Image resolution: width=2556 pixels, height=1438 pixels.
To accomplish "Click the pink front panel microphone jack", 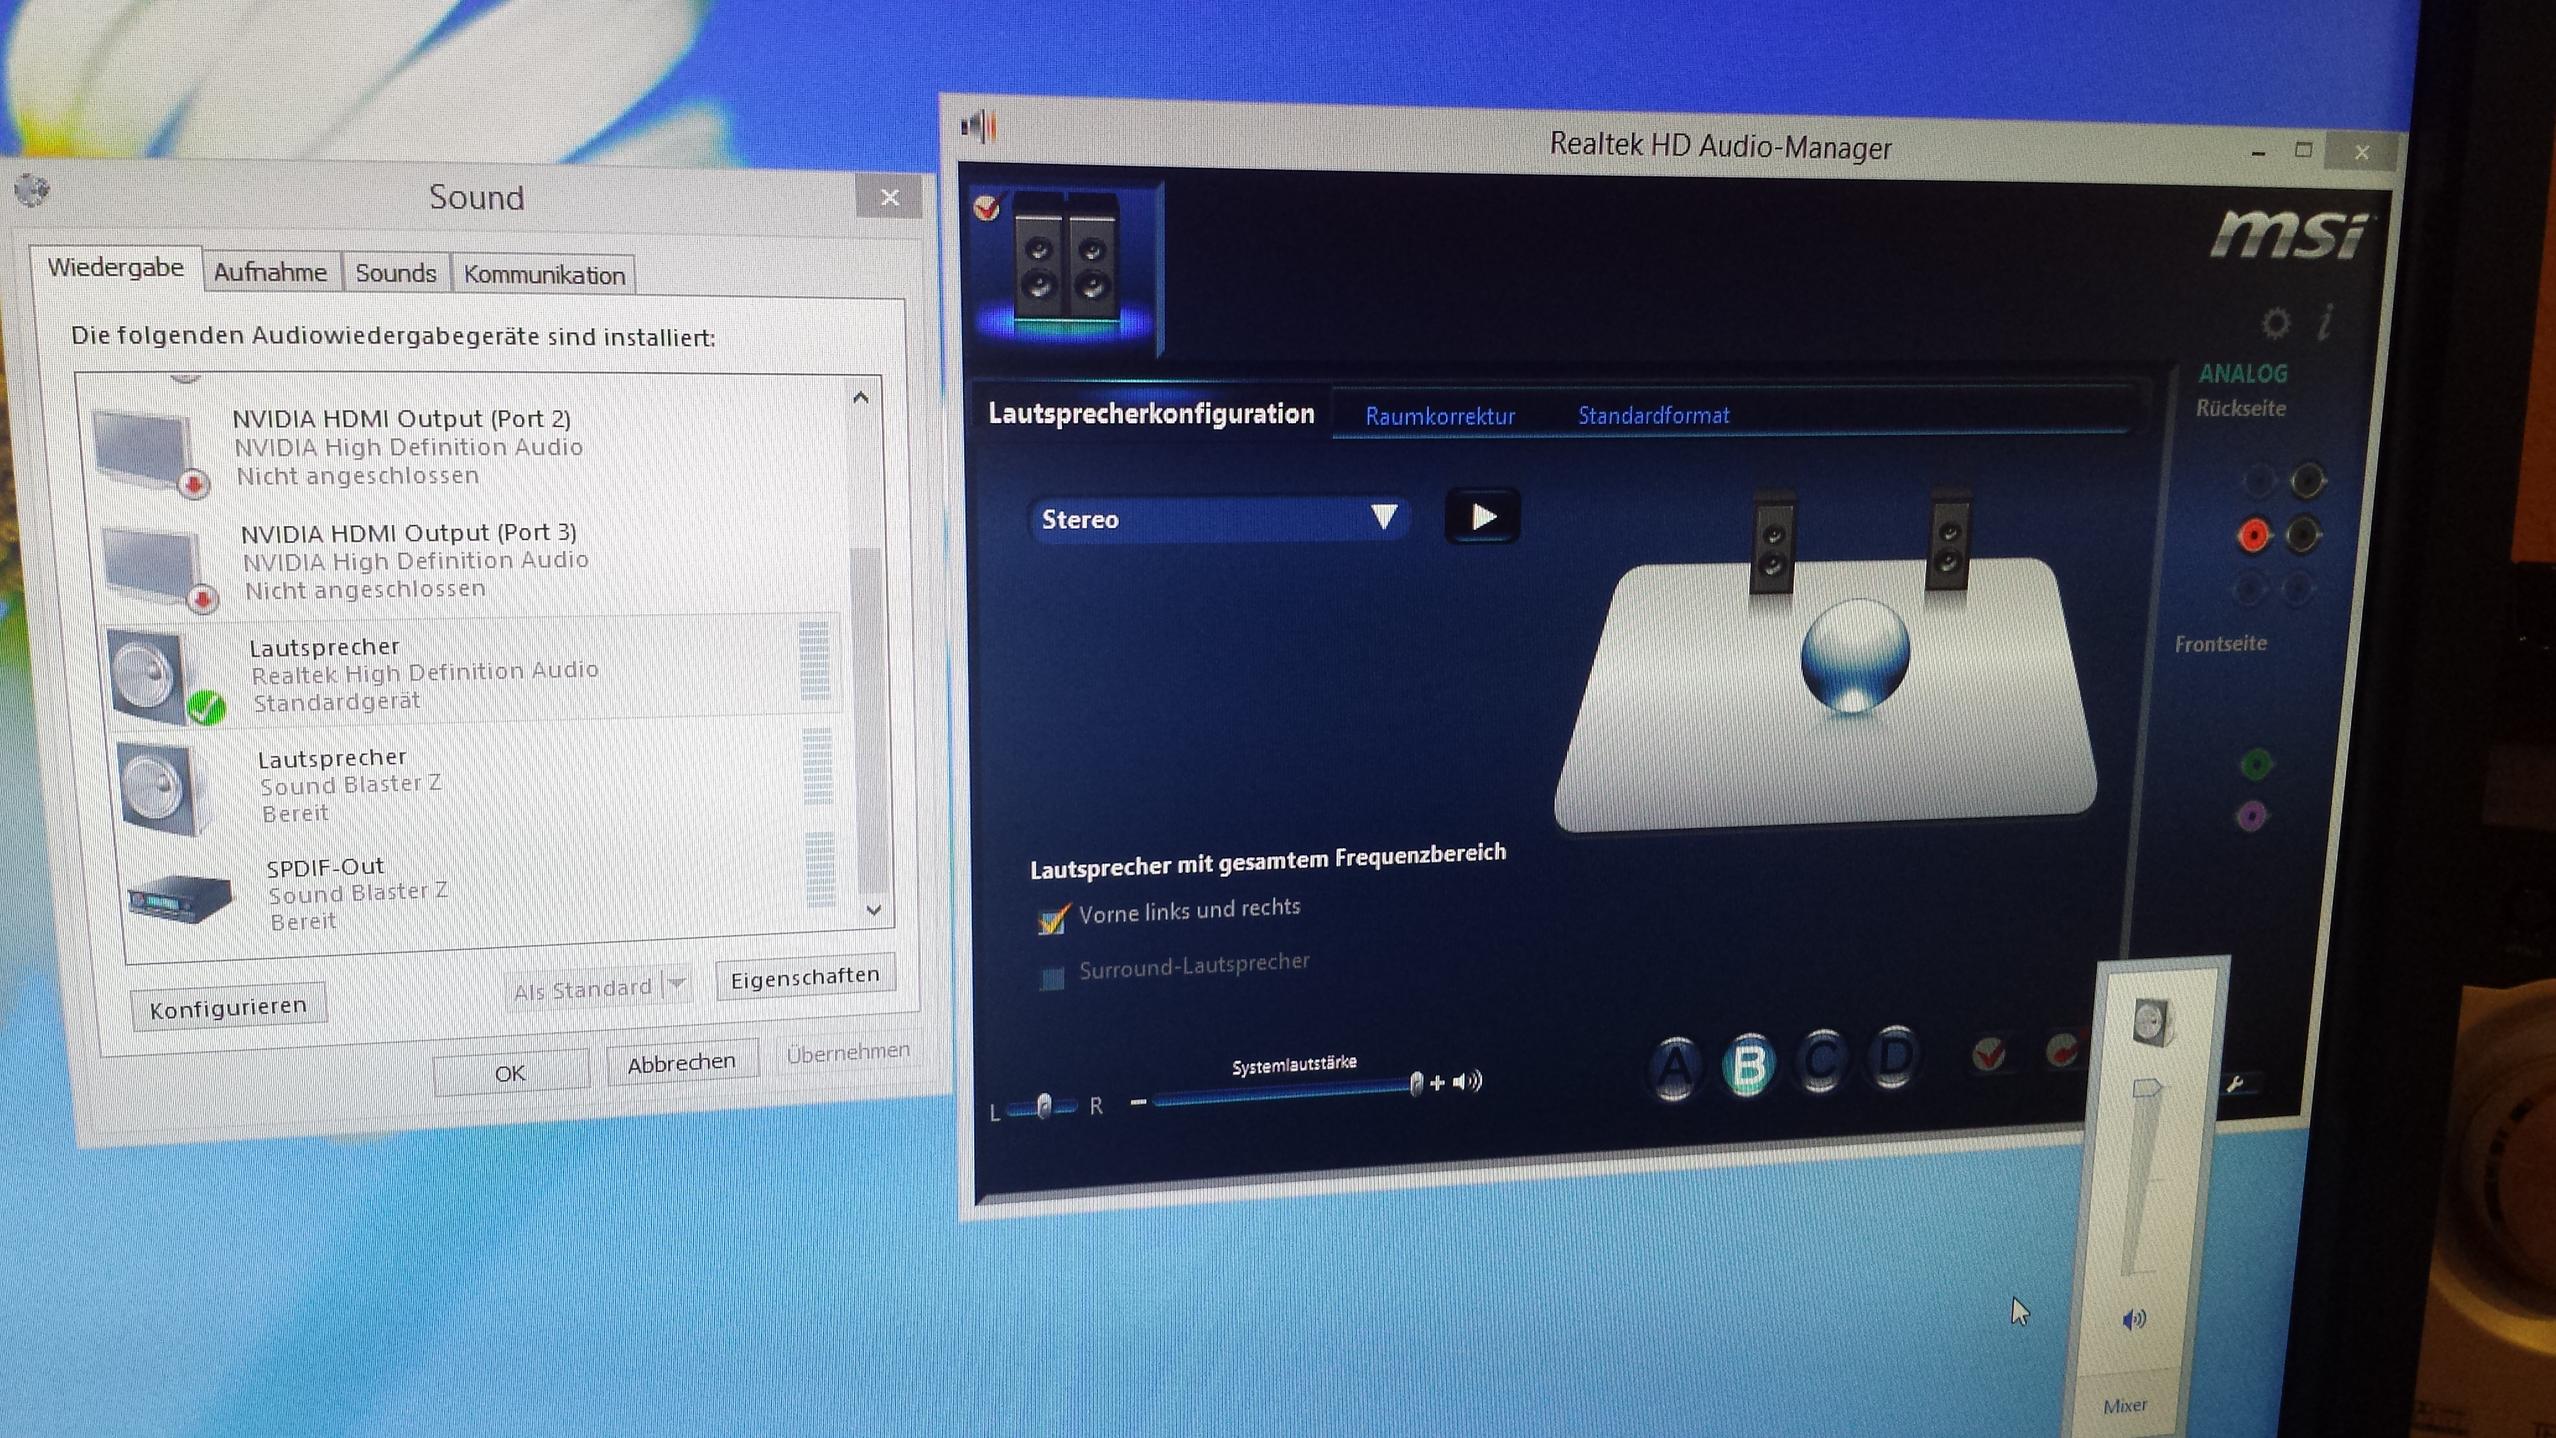I will (x=2251, y=817).
